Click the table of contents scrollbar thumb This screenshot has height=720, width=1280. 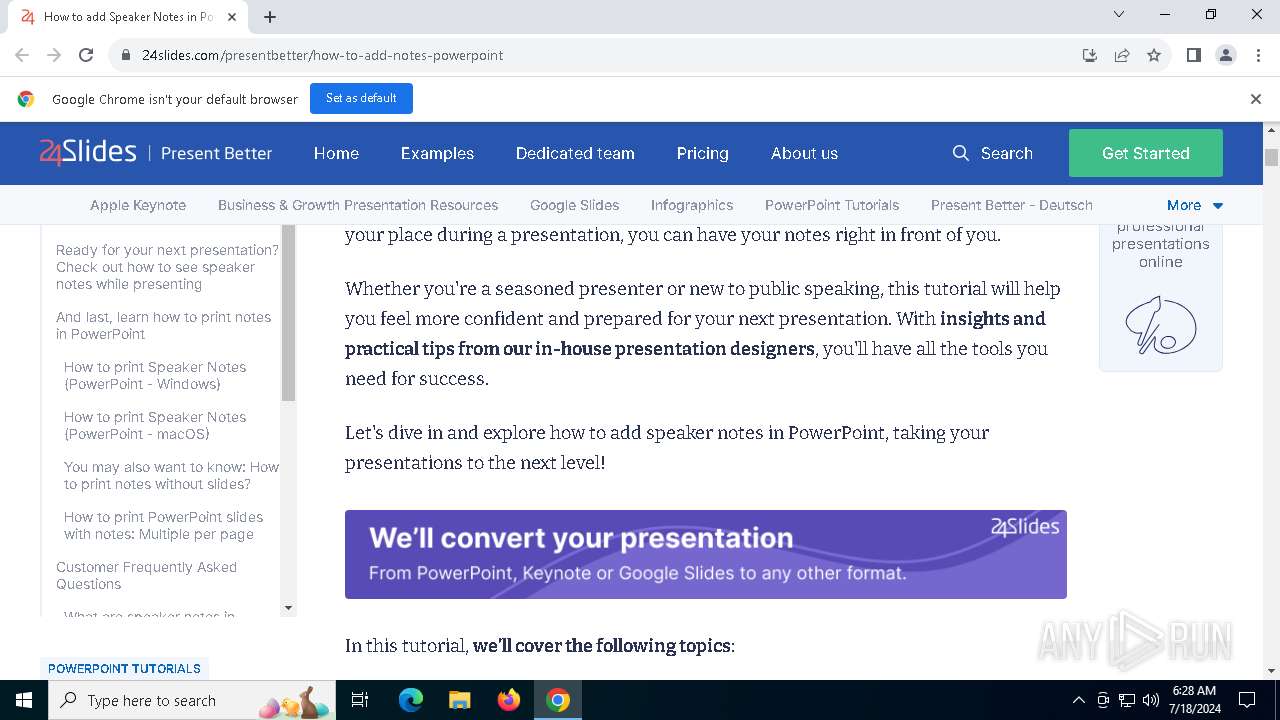pyautogui.click(x=289, y=314)
